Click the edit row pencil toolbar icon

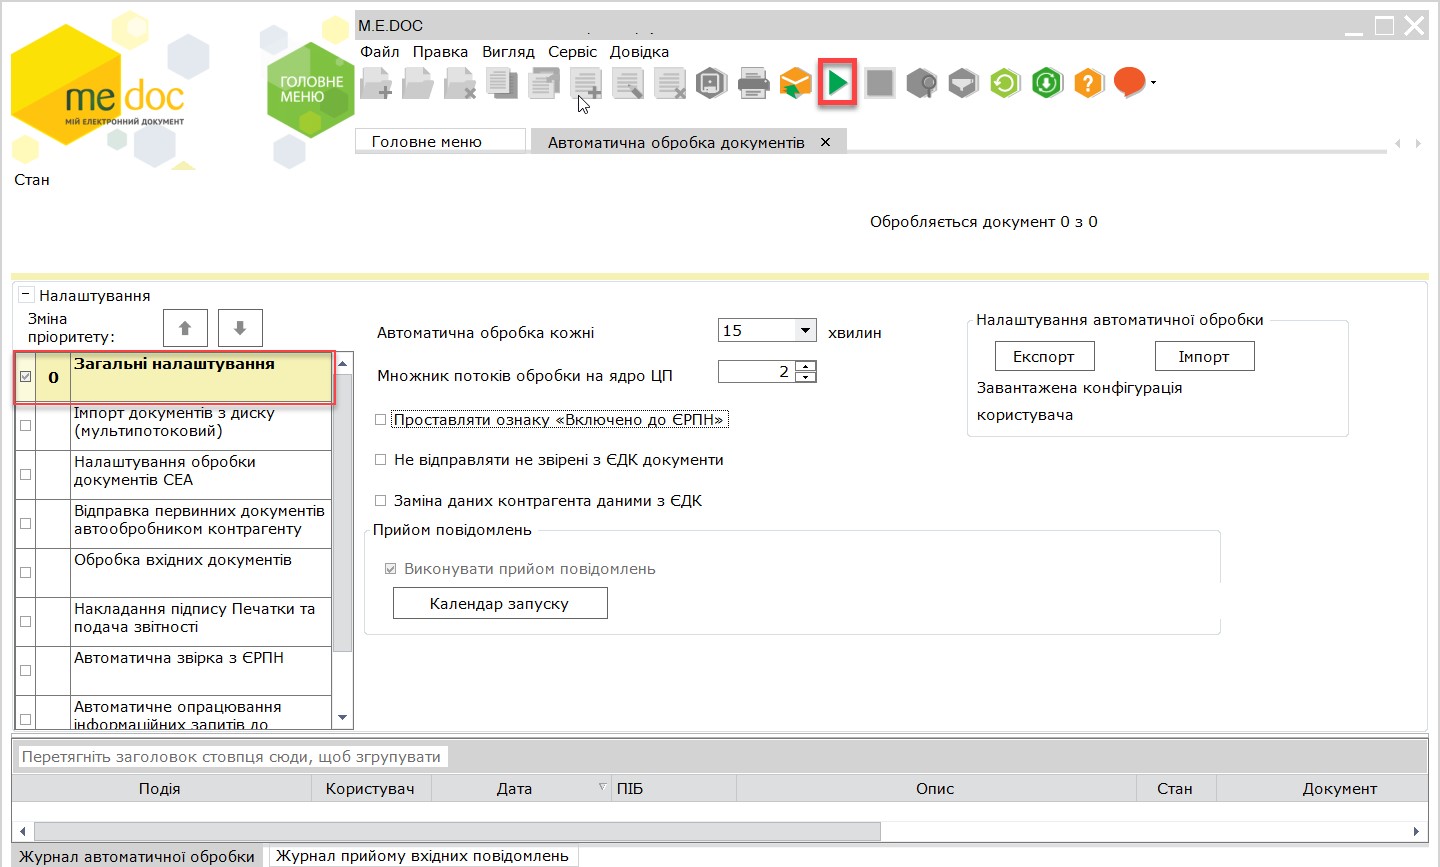click(x=628, y=83)
